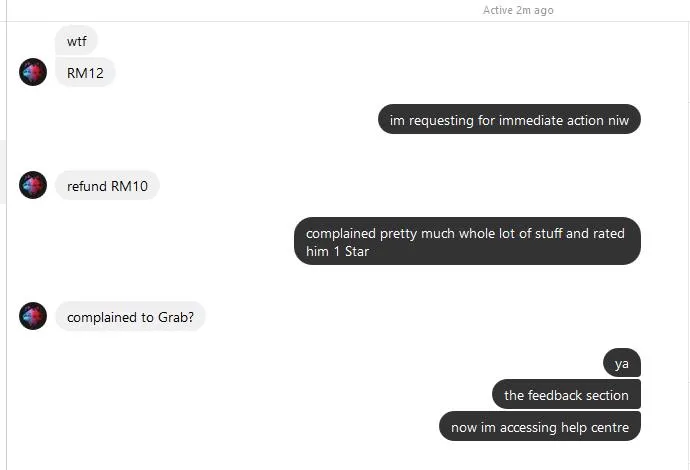Click the word 'feedback' in the sent message

pos(555,395)
